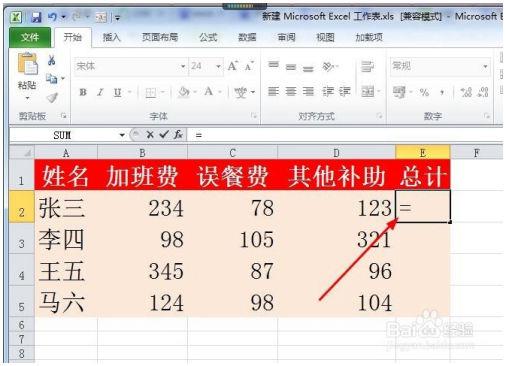This screenshot has width=506, height=366.
Task: Click the Increase Font Size icon
Action: point(233,66)
